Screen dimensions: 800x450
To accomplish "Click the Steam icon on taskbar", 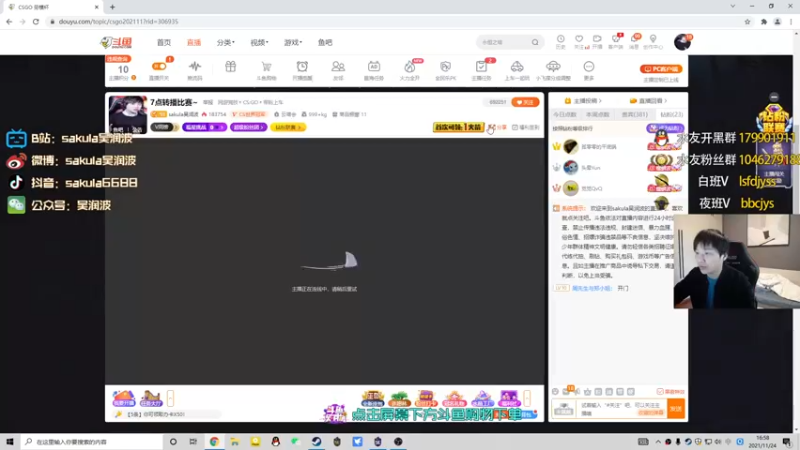I will coord(316,442).
